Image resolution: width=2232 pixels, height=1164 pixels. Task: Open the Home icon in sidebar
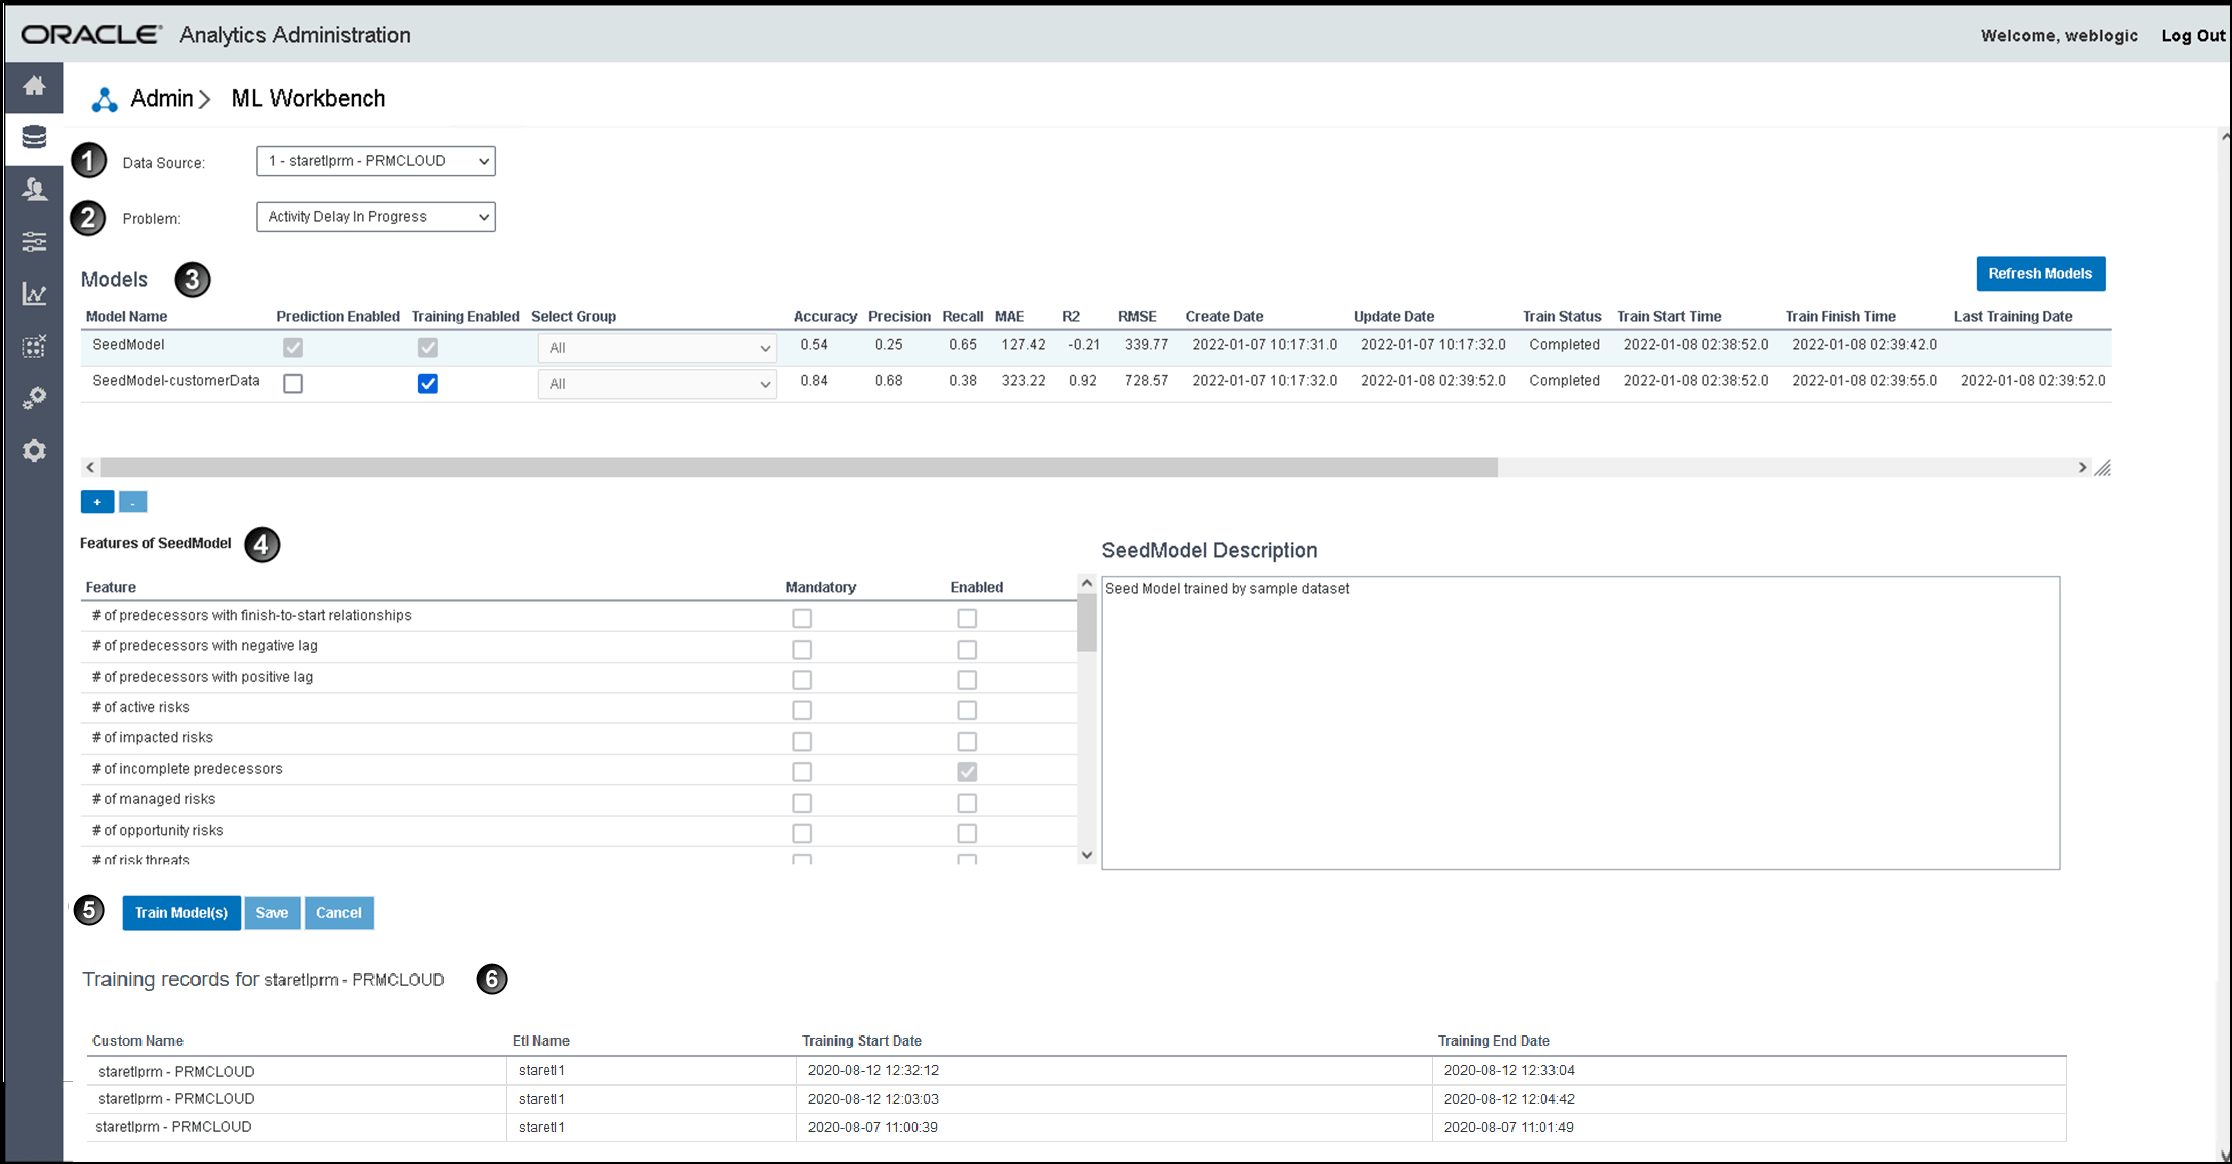pyautogui.click(x=34, y=86)
